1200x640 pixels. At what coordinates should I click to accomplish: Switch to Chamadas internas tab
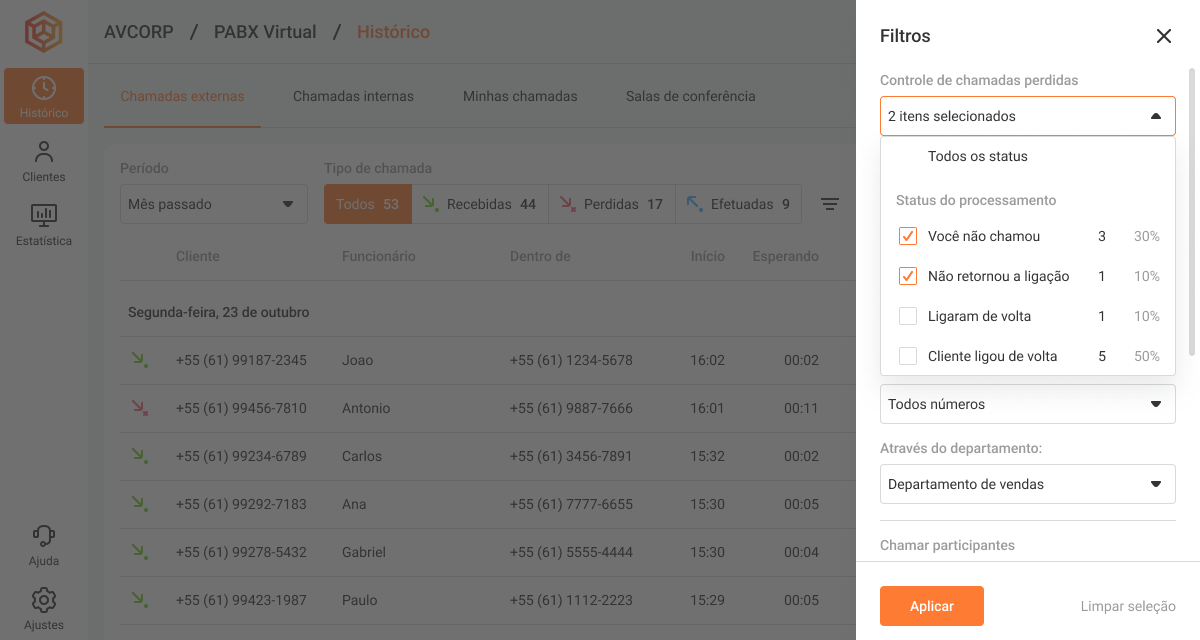(x=353, y=97)
